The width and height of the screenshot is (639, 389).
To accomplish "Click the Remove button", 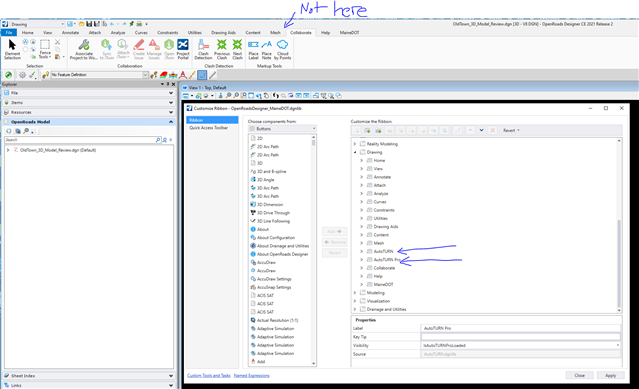I will coord(334,242).
